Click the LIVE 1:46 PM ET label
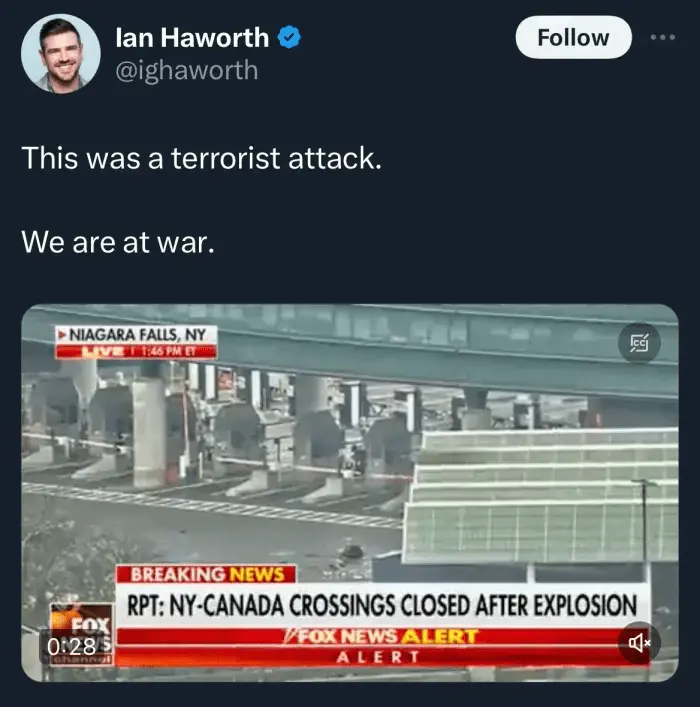Viewport: 700px width, 707px height. [136, 352]
